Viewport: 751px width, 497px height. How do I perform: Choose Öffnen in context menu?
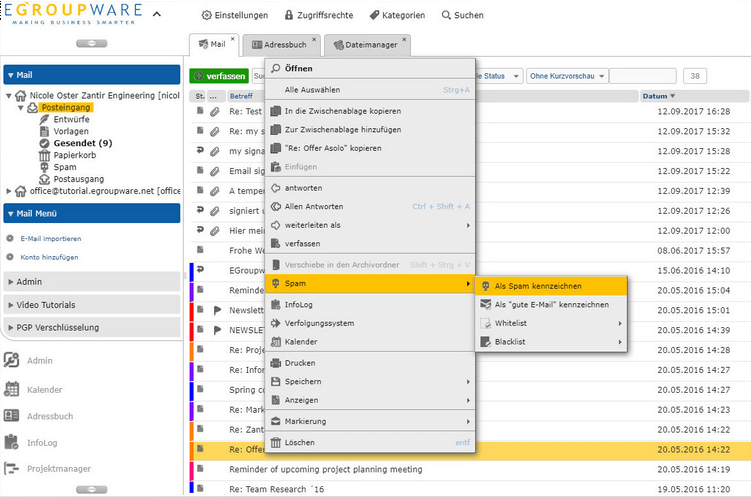pos(370,68)
